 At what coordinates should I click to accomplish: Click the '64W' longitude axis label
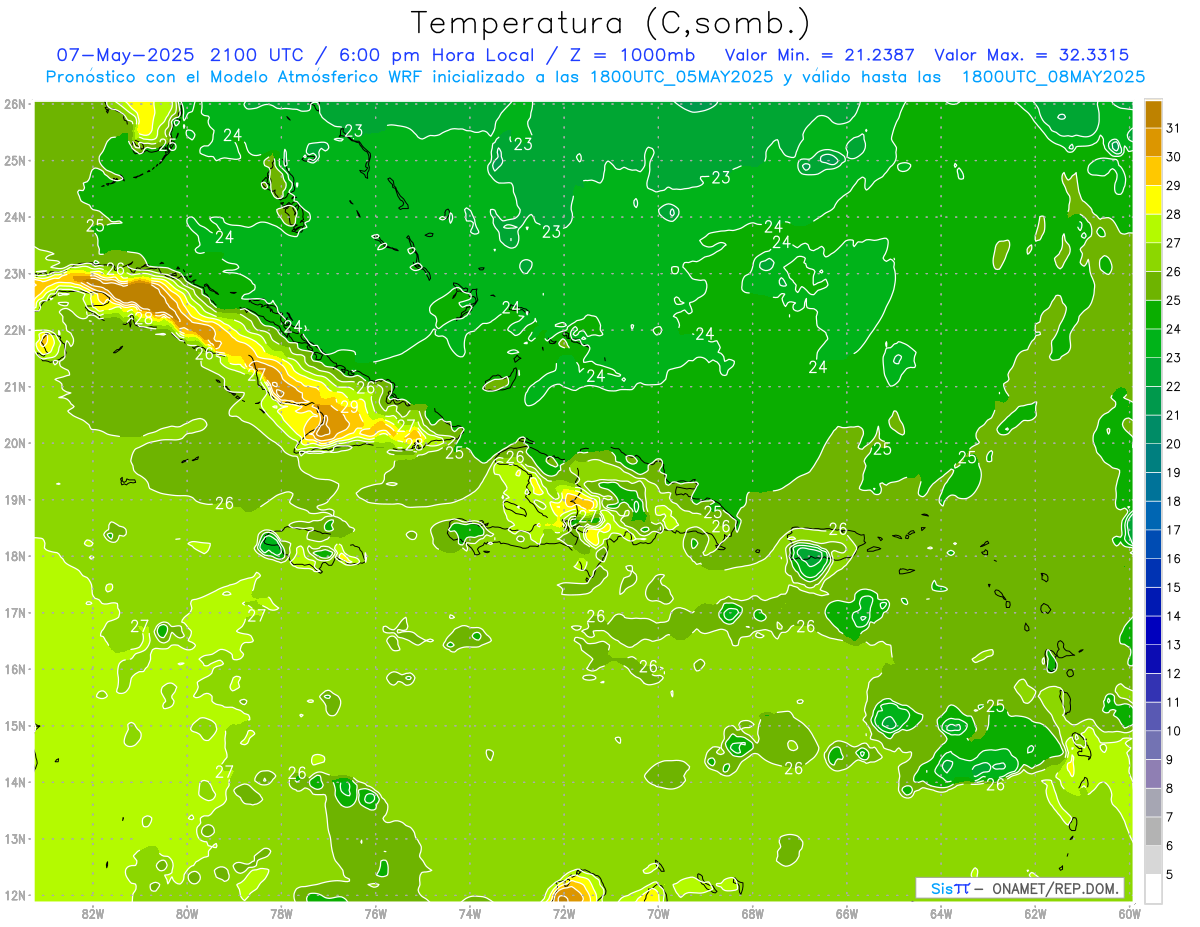(x=941, y=912)
